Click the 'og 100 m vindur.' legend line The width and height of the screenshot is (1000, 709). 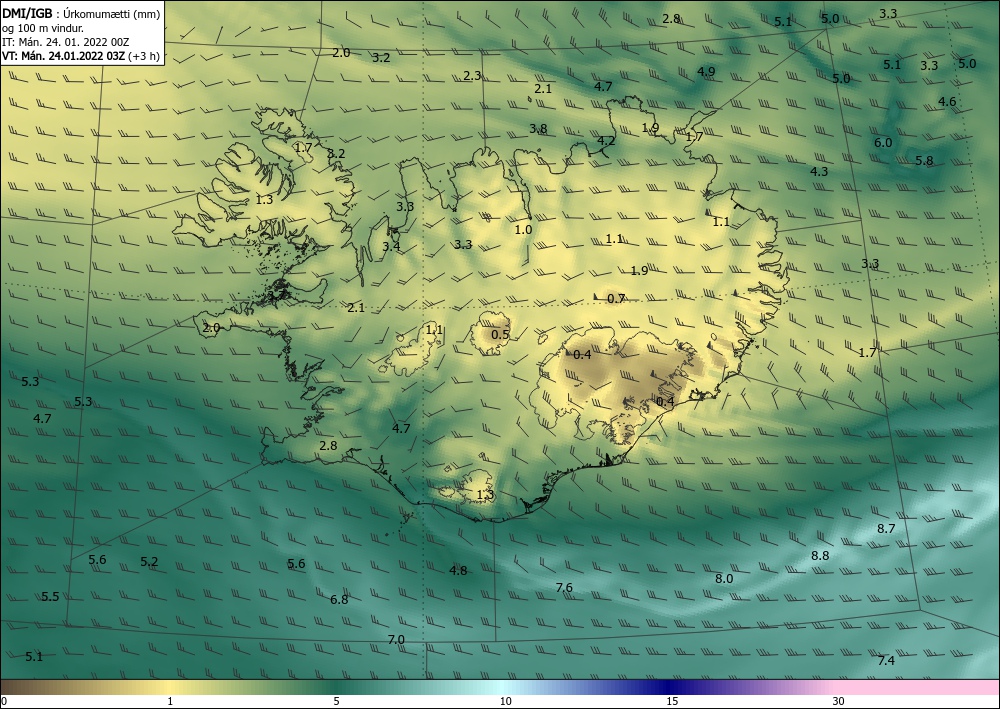pos(43,28)
